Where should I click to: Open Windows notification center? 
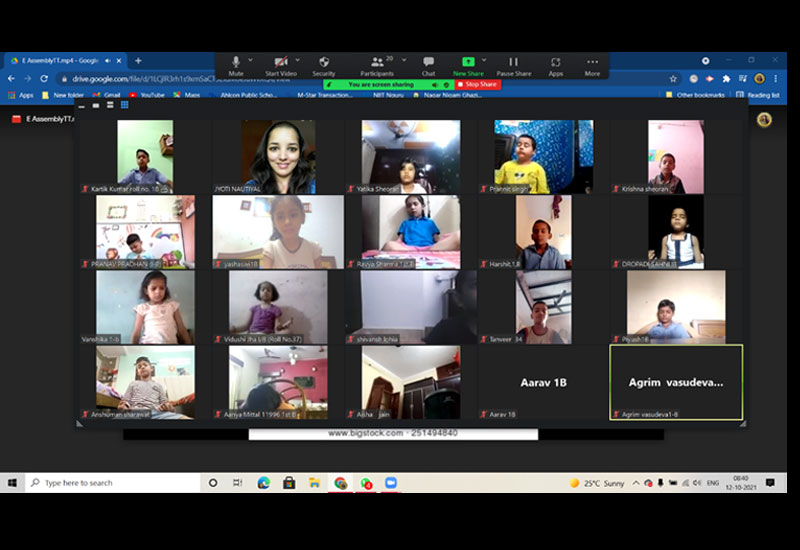point(770,483)
